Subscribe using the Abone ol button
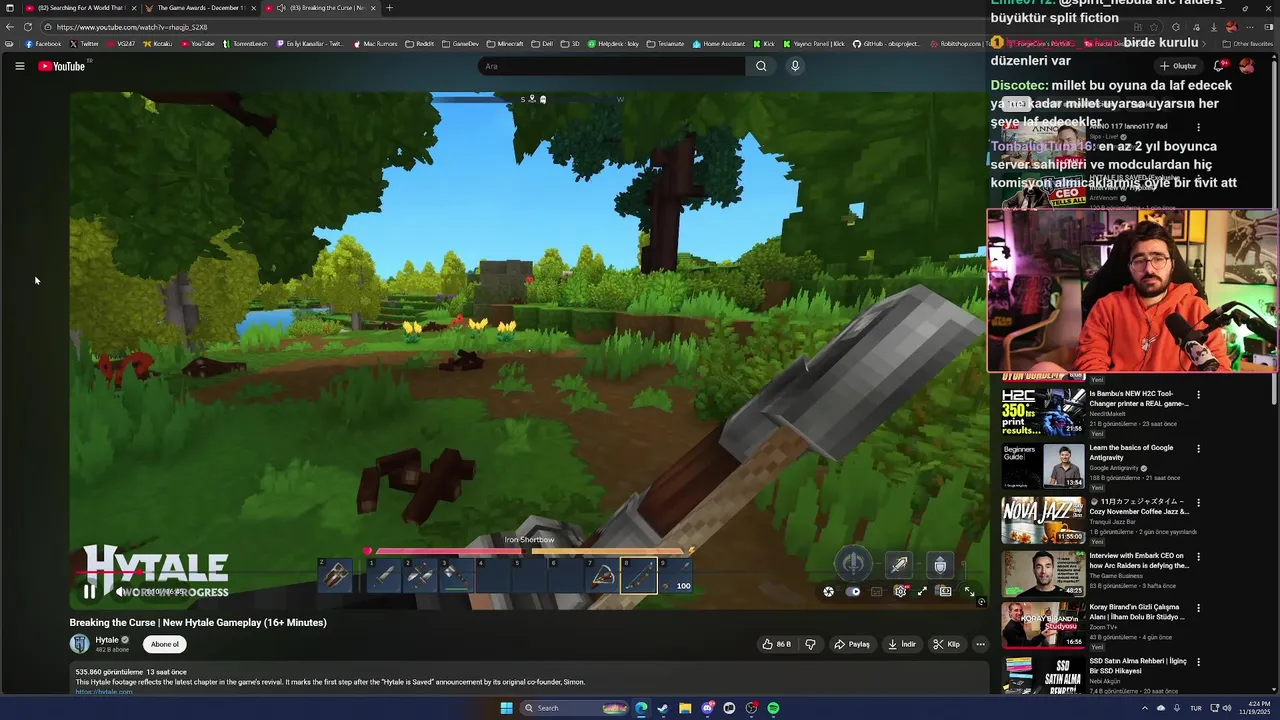The image size is (1280, 720). pyautogui.click(x=165, y=644)
